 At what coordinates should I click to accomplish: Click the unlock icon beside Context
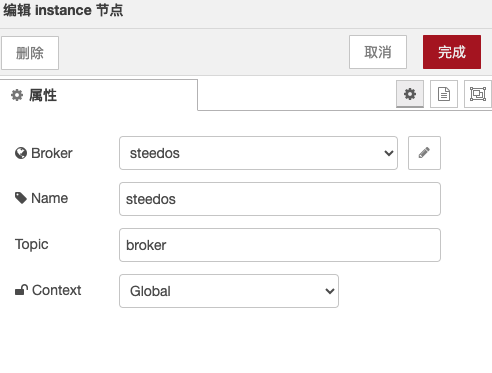pyautogui.click(x=21, y=290)
